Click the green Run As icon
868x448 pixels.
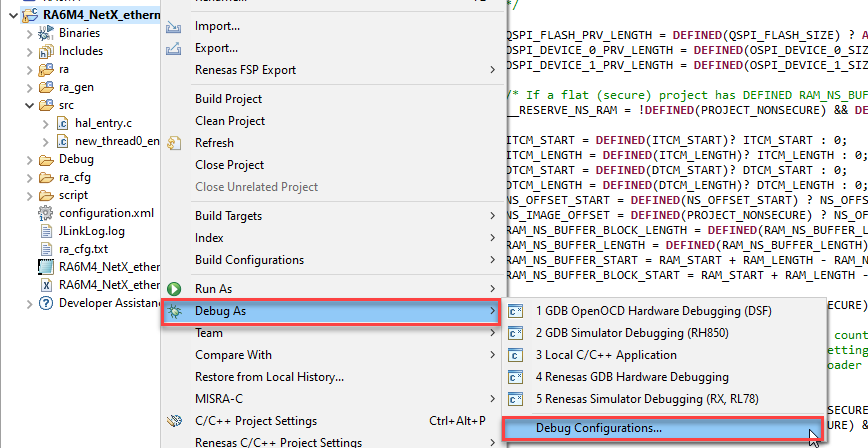[x=174, y=288]
